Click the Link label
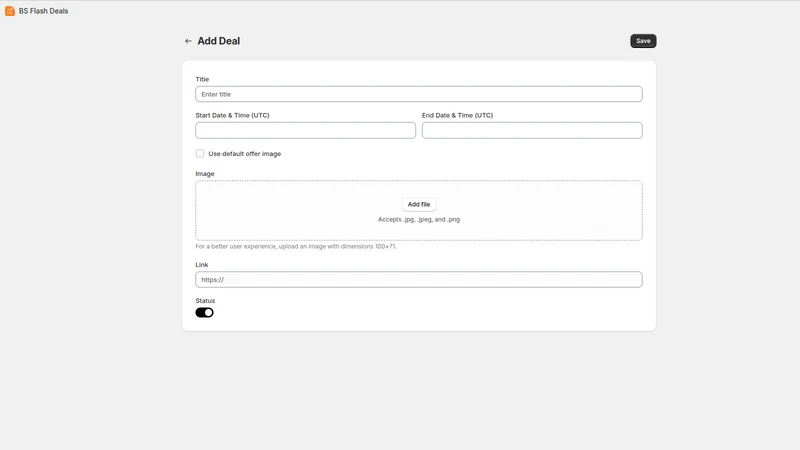The image size is (800, 450). click(x=202, y=264)
